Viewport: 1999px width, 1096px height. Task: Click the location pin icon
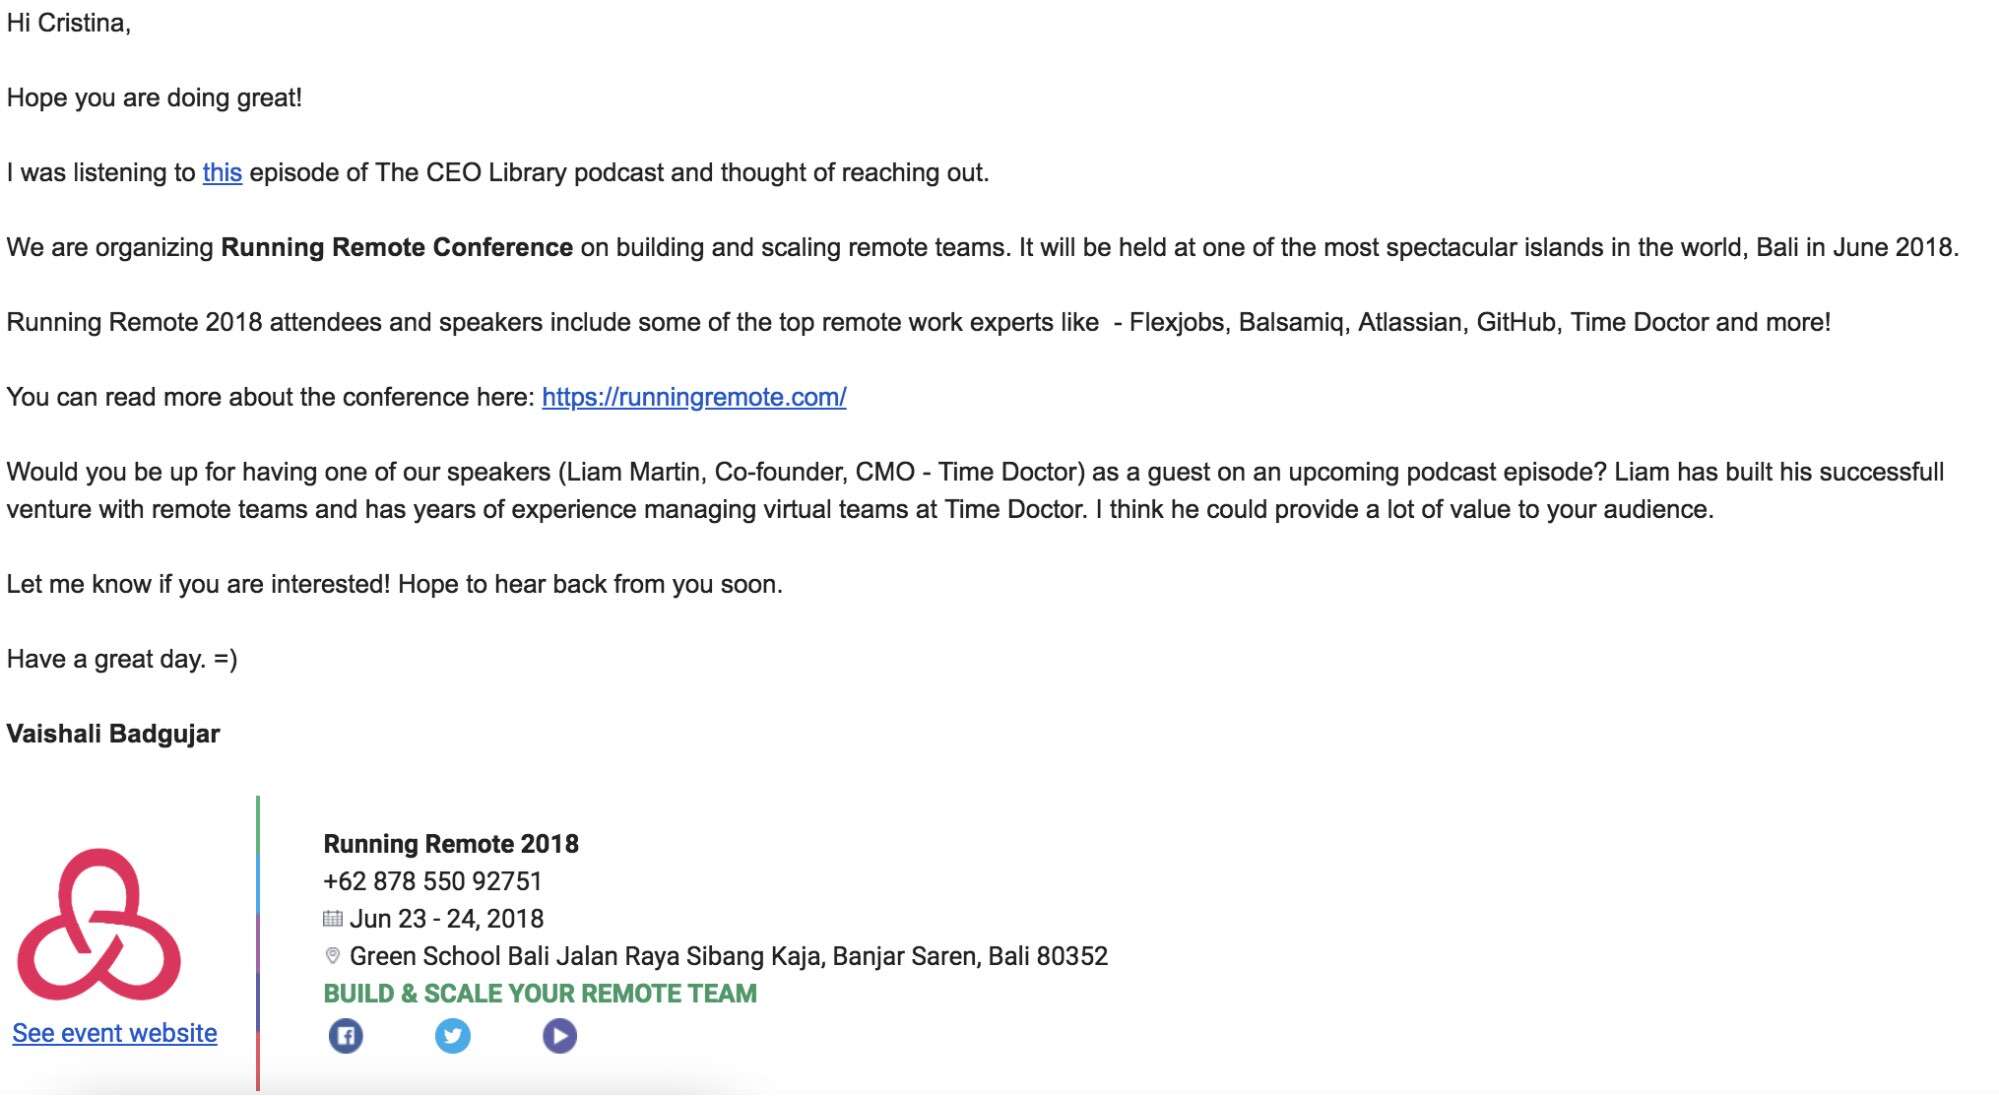pos(333,956)
